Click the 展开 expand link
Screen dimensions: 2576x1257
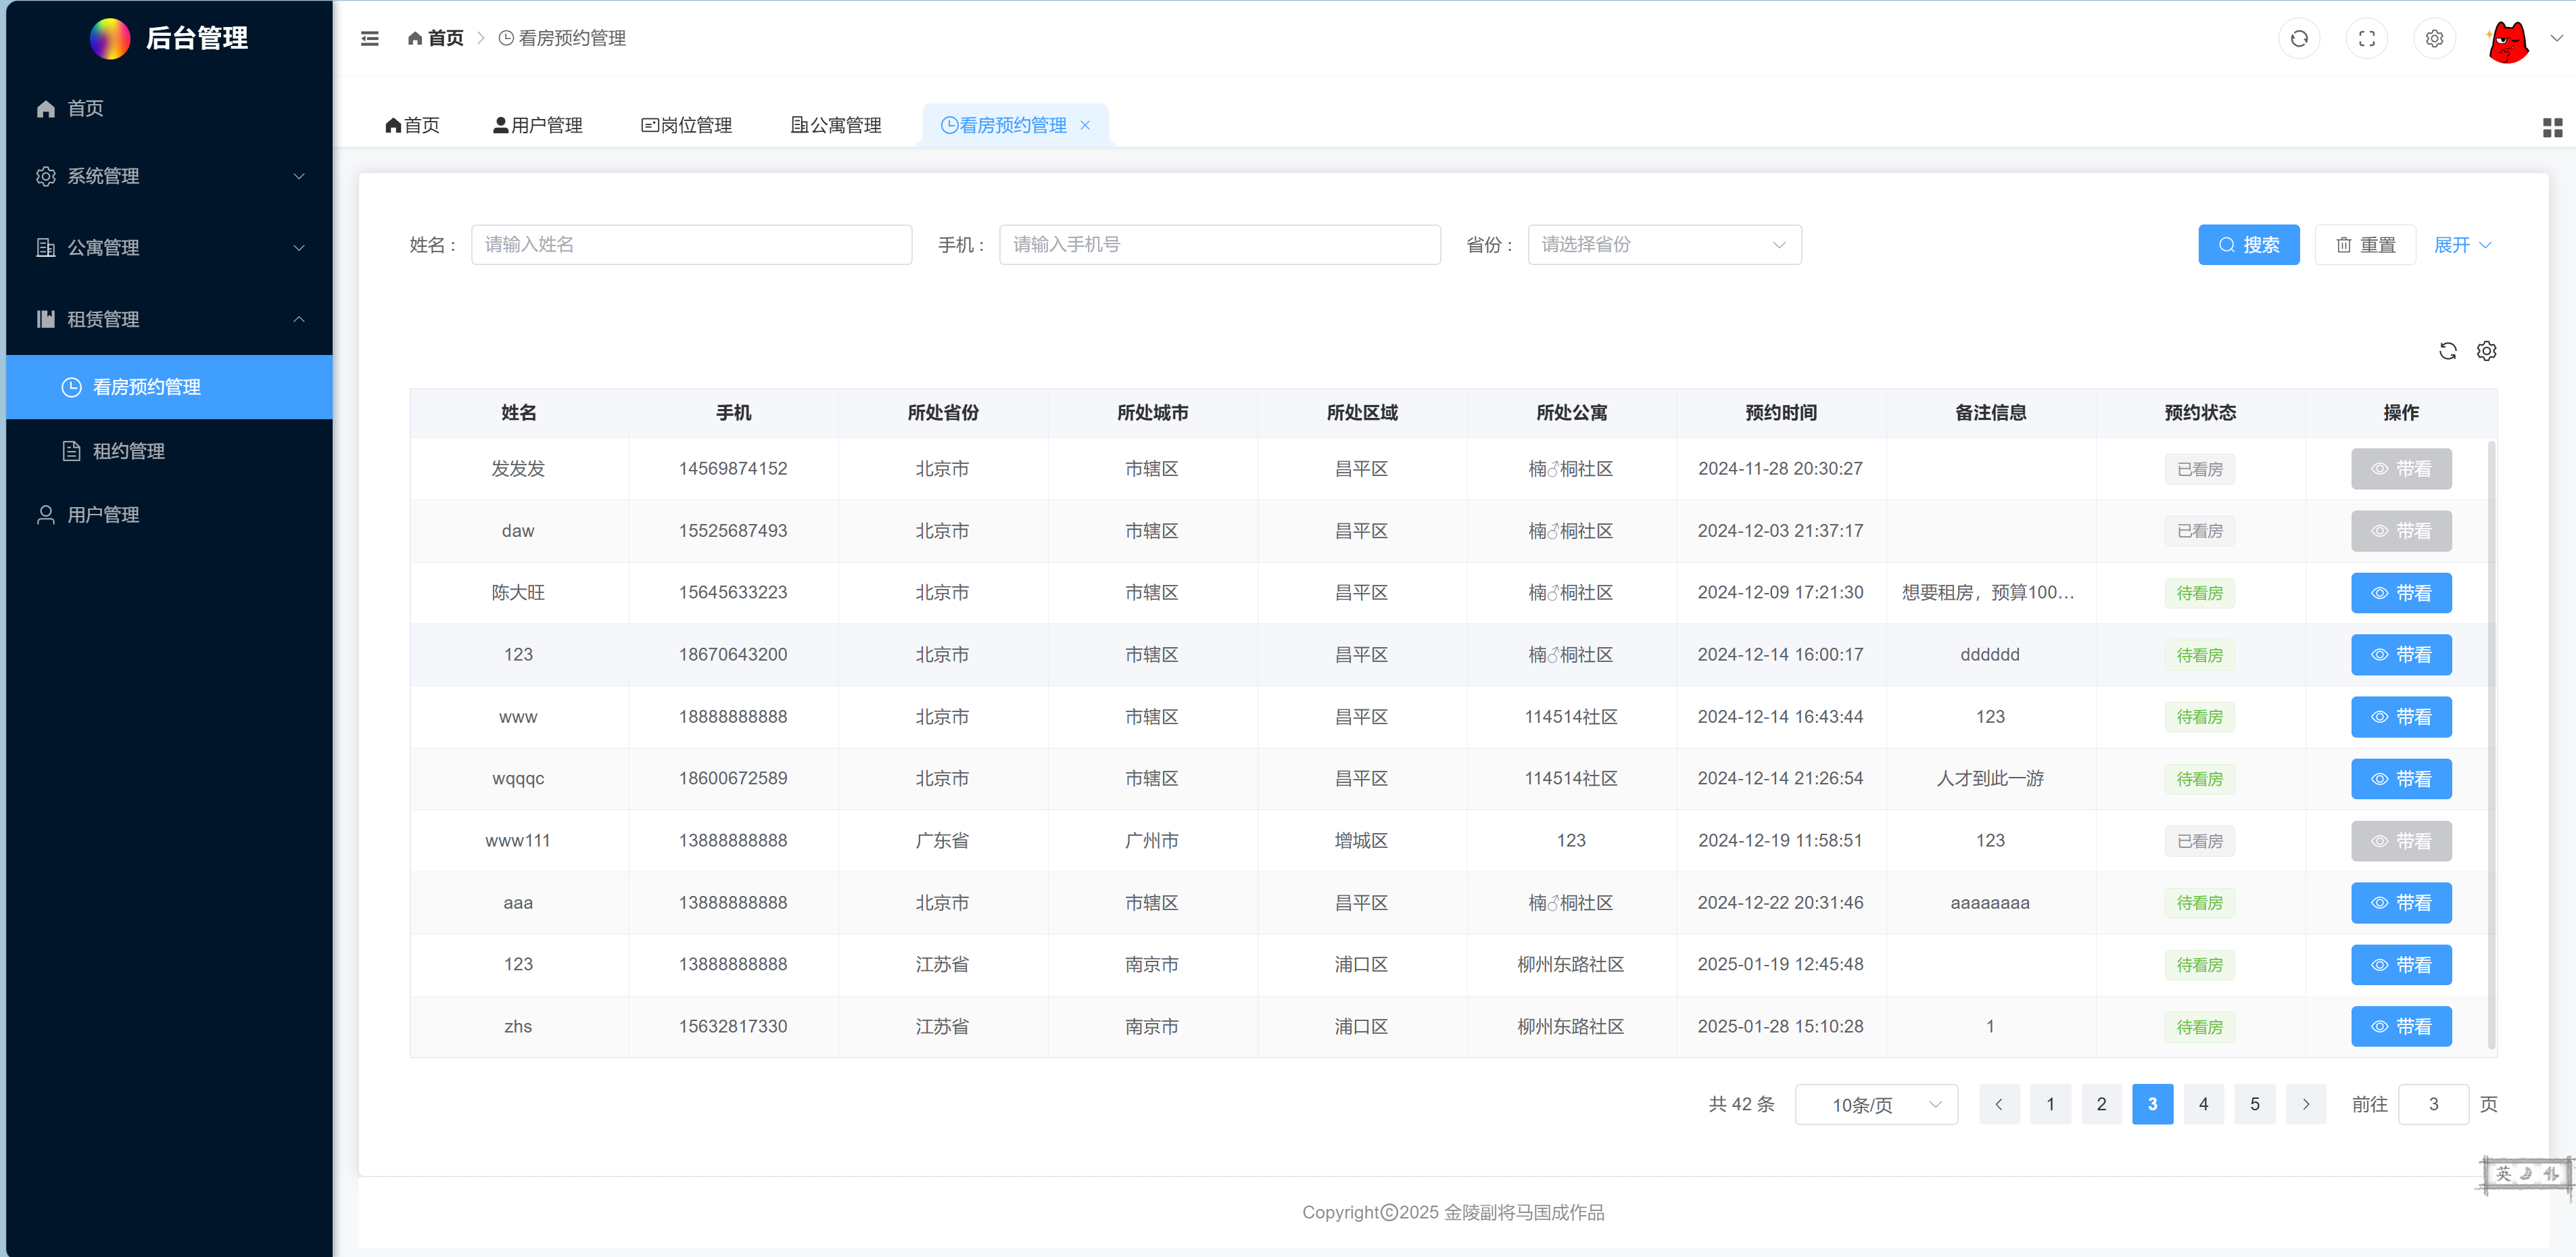(x=2462, y=244)
